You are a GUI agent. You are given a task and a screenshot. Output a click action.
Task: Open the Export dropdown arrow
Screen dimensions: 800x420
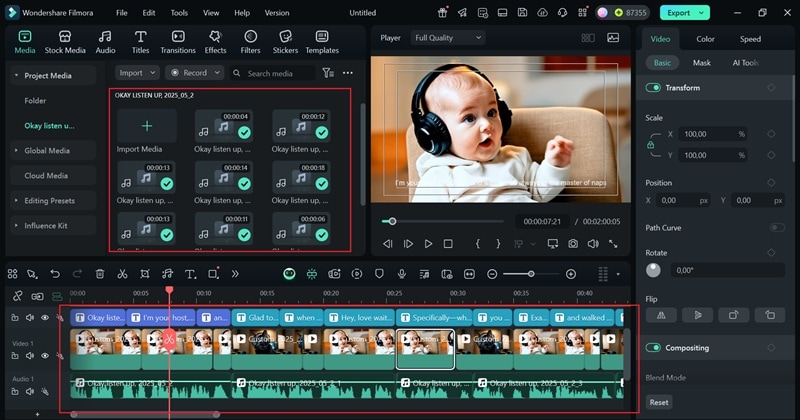pyautogui.click(x=702, y=13)
